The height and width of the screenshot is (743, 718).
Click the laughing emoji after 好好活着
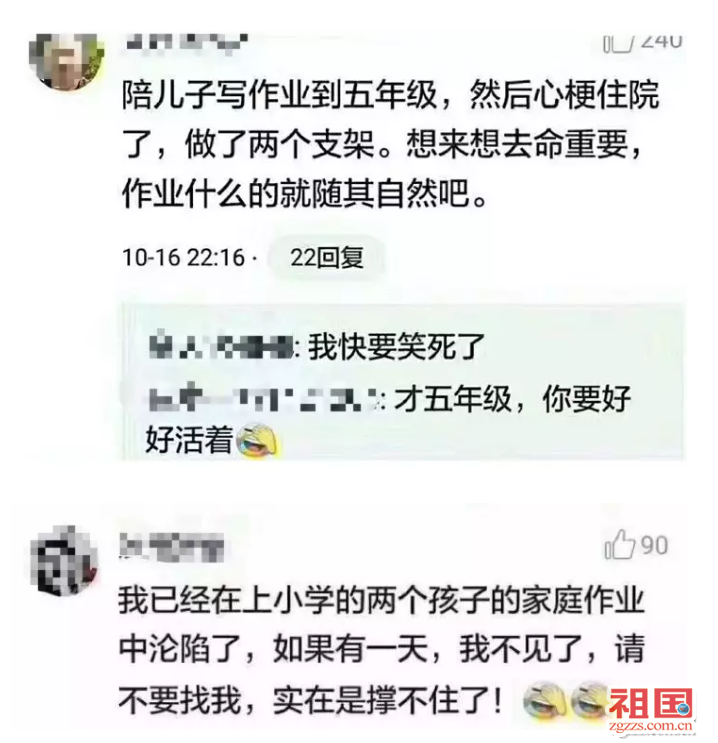click(x=256, y=441)
